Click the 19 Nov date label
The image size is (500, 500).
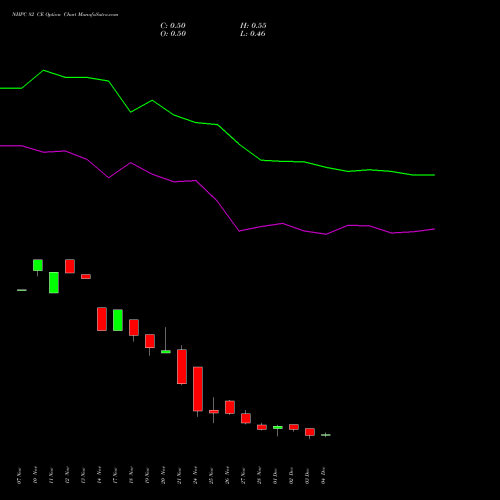147,476
